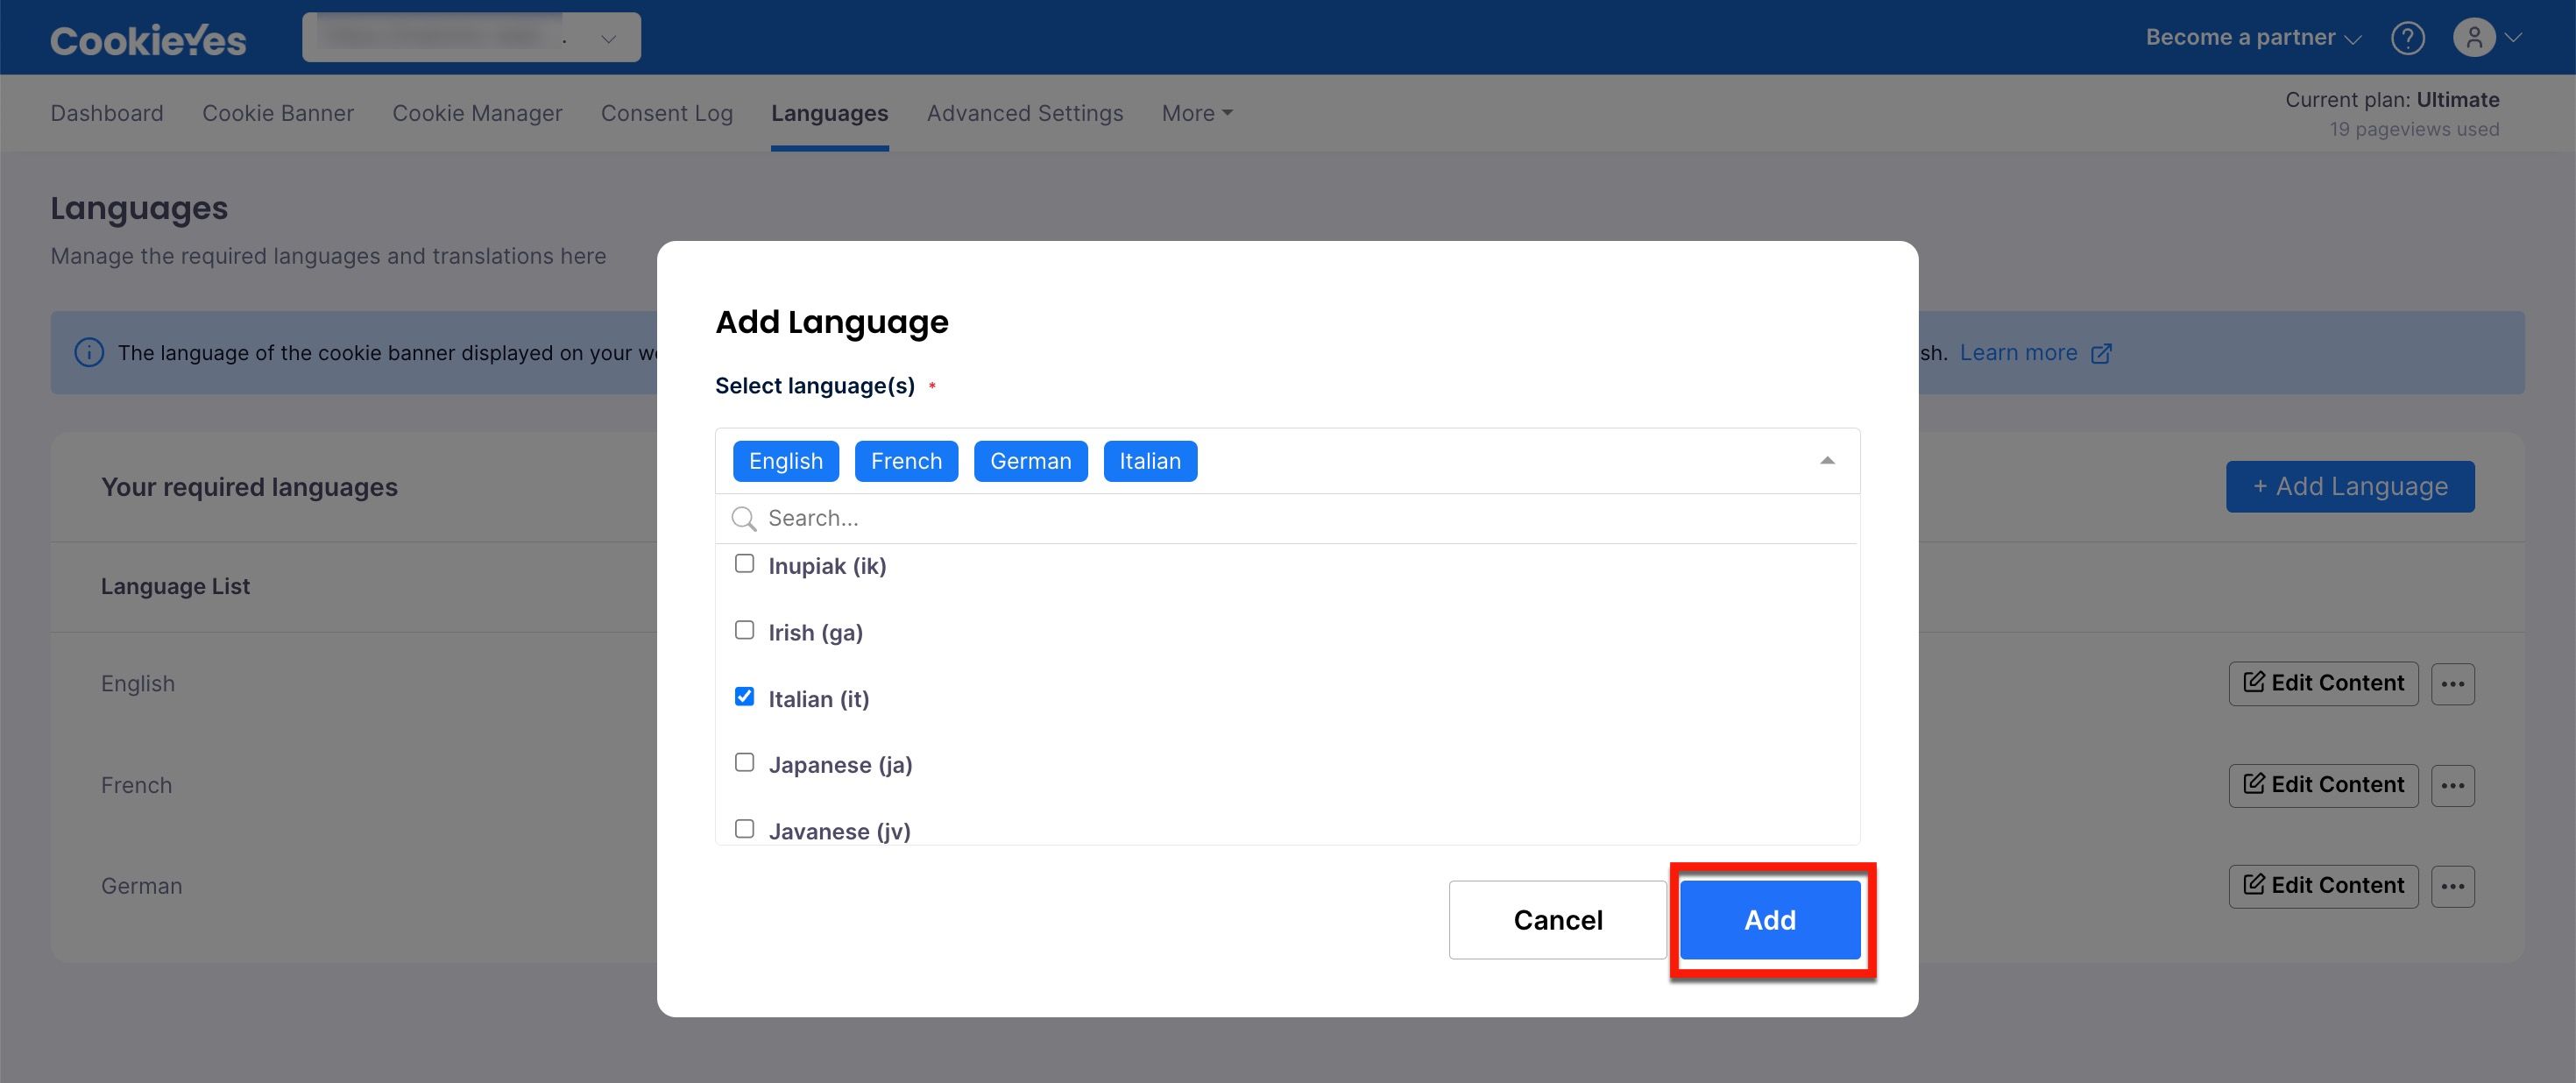Open the three-dot menu for German
Viewport: 2576px width, 1083px height.
tap(2452, 887)
